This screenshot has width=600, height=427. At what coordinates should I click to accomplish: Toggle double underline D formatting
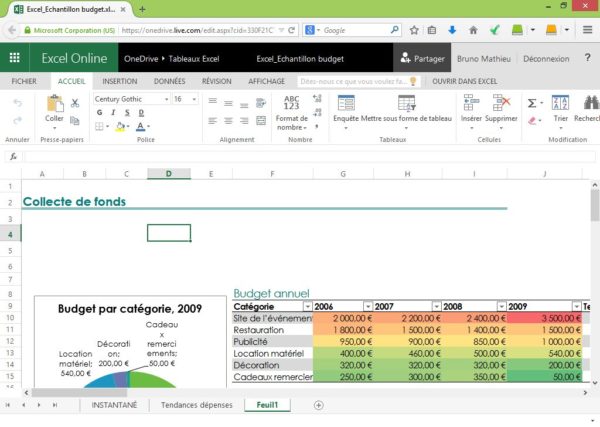point(141,112)
